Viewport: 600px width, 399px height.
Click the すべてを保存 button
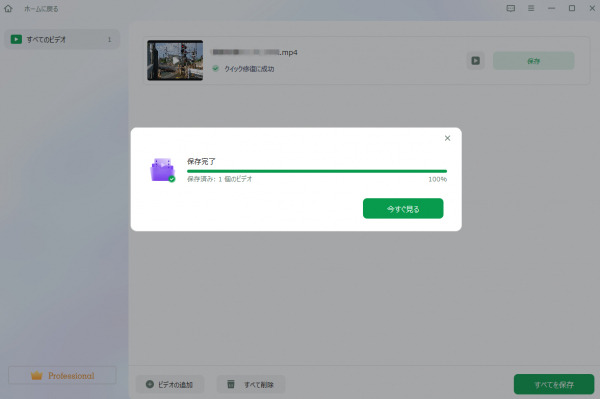pyautogui.click(x=554, y=384)
